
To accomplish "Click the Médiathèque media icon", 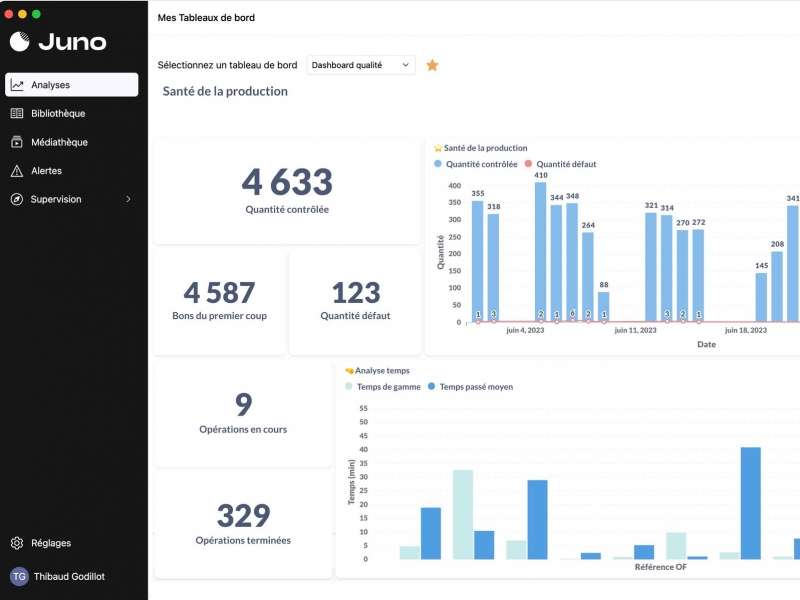I will (x=17, y=142).
